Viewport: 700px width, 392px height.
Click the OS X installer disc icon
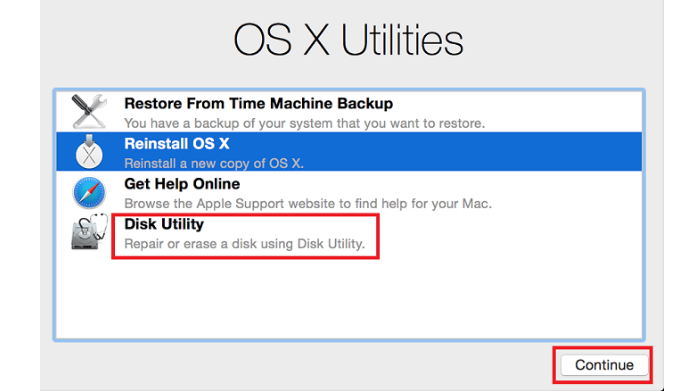coord(89,152)
